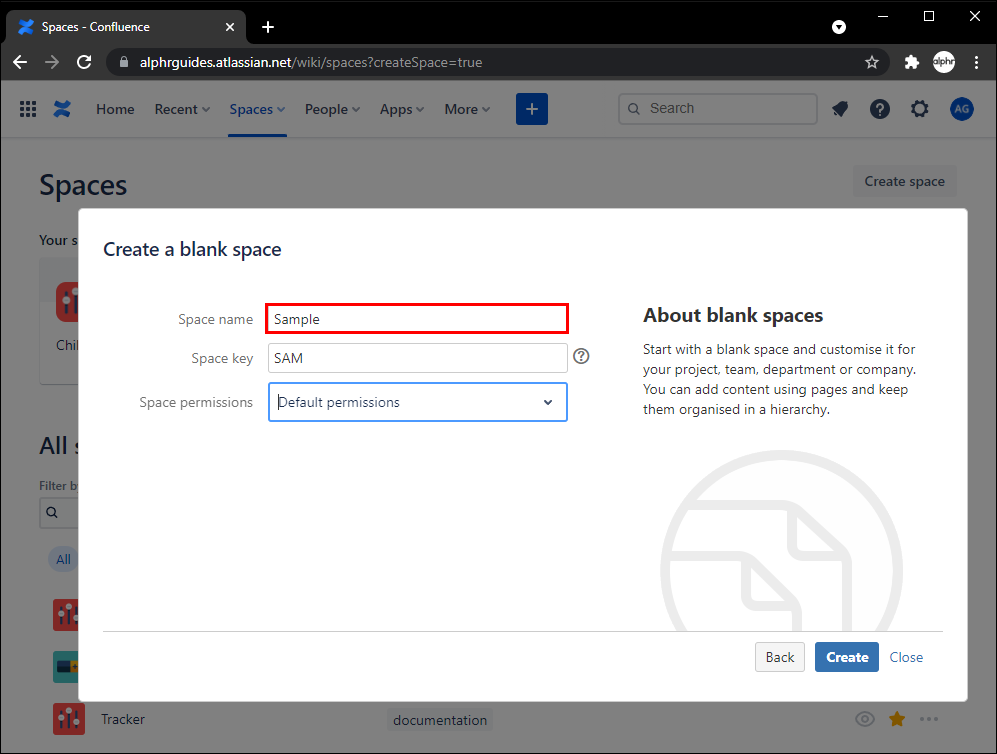
Task: Open the AG profile avatar
Action: (x=961, y=109)
